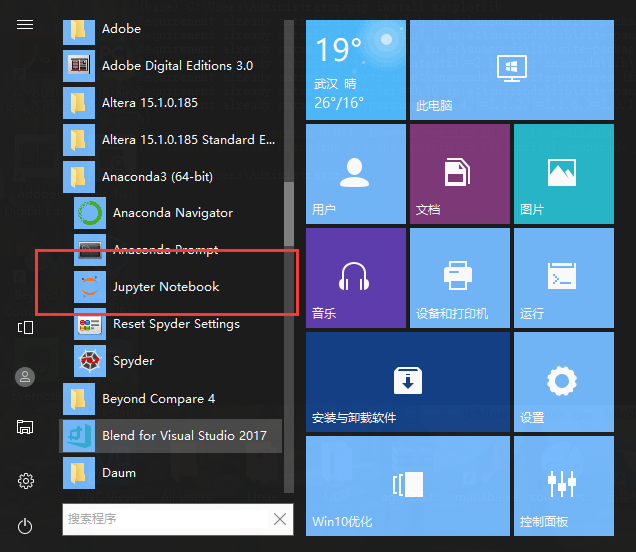Open the 图片 tile
Image resolution: width=636 pixels, height=552 pixels.
pyautogui.click(x=564, y=174)
